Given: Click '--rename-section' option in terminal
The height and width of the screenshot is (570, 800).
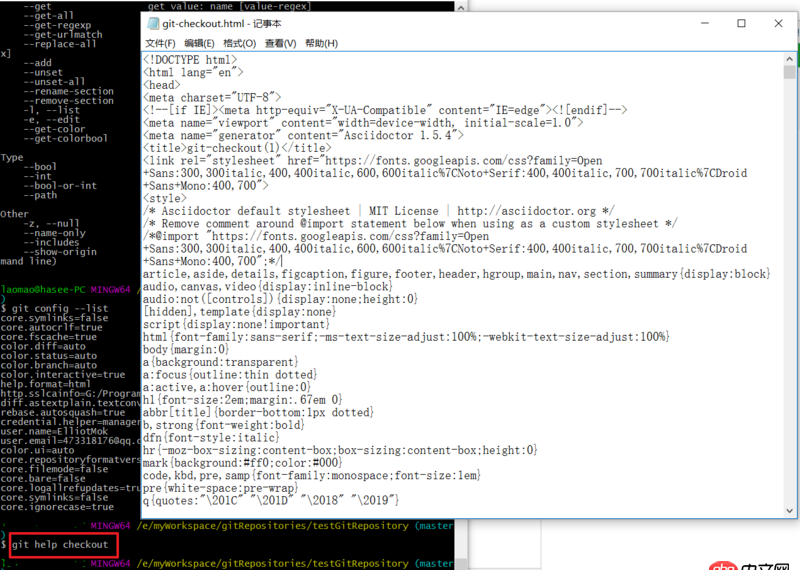Looking at the screenshot, I should [68, 91].
